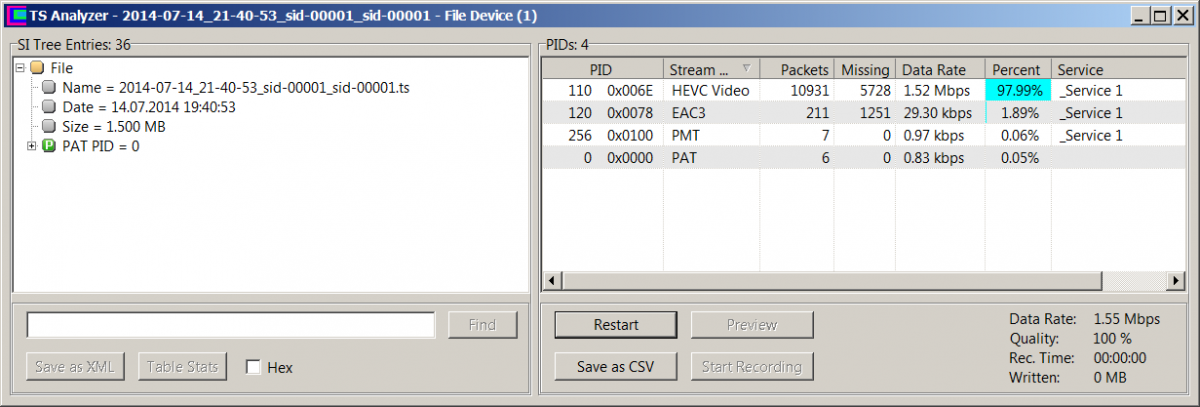Viewport: 1200px width, 407px height.
Task: Click the yellow File node icon
Action: click(x=37, y=68)
